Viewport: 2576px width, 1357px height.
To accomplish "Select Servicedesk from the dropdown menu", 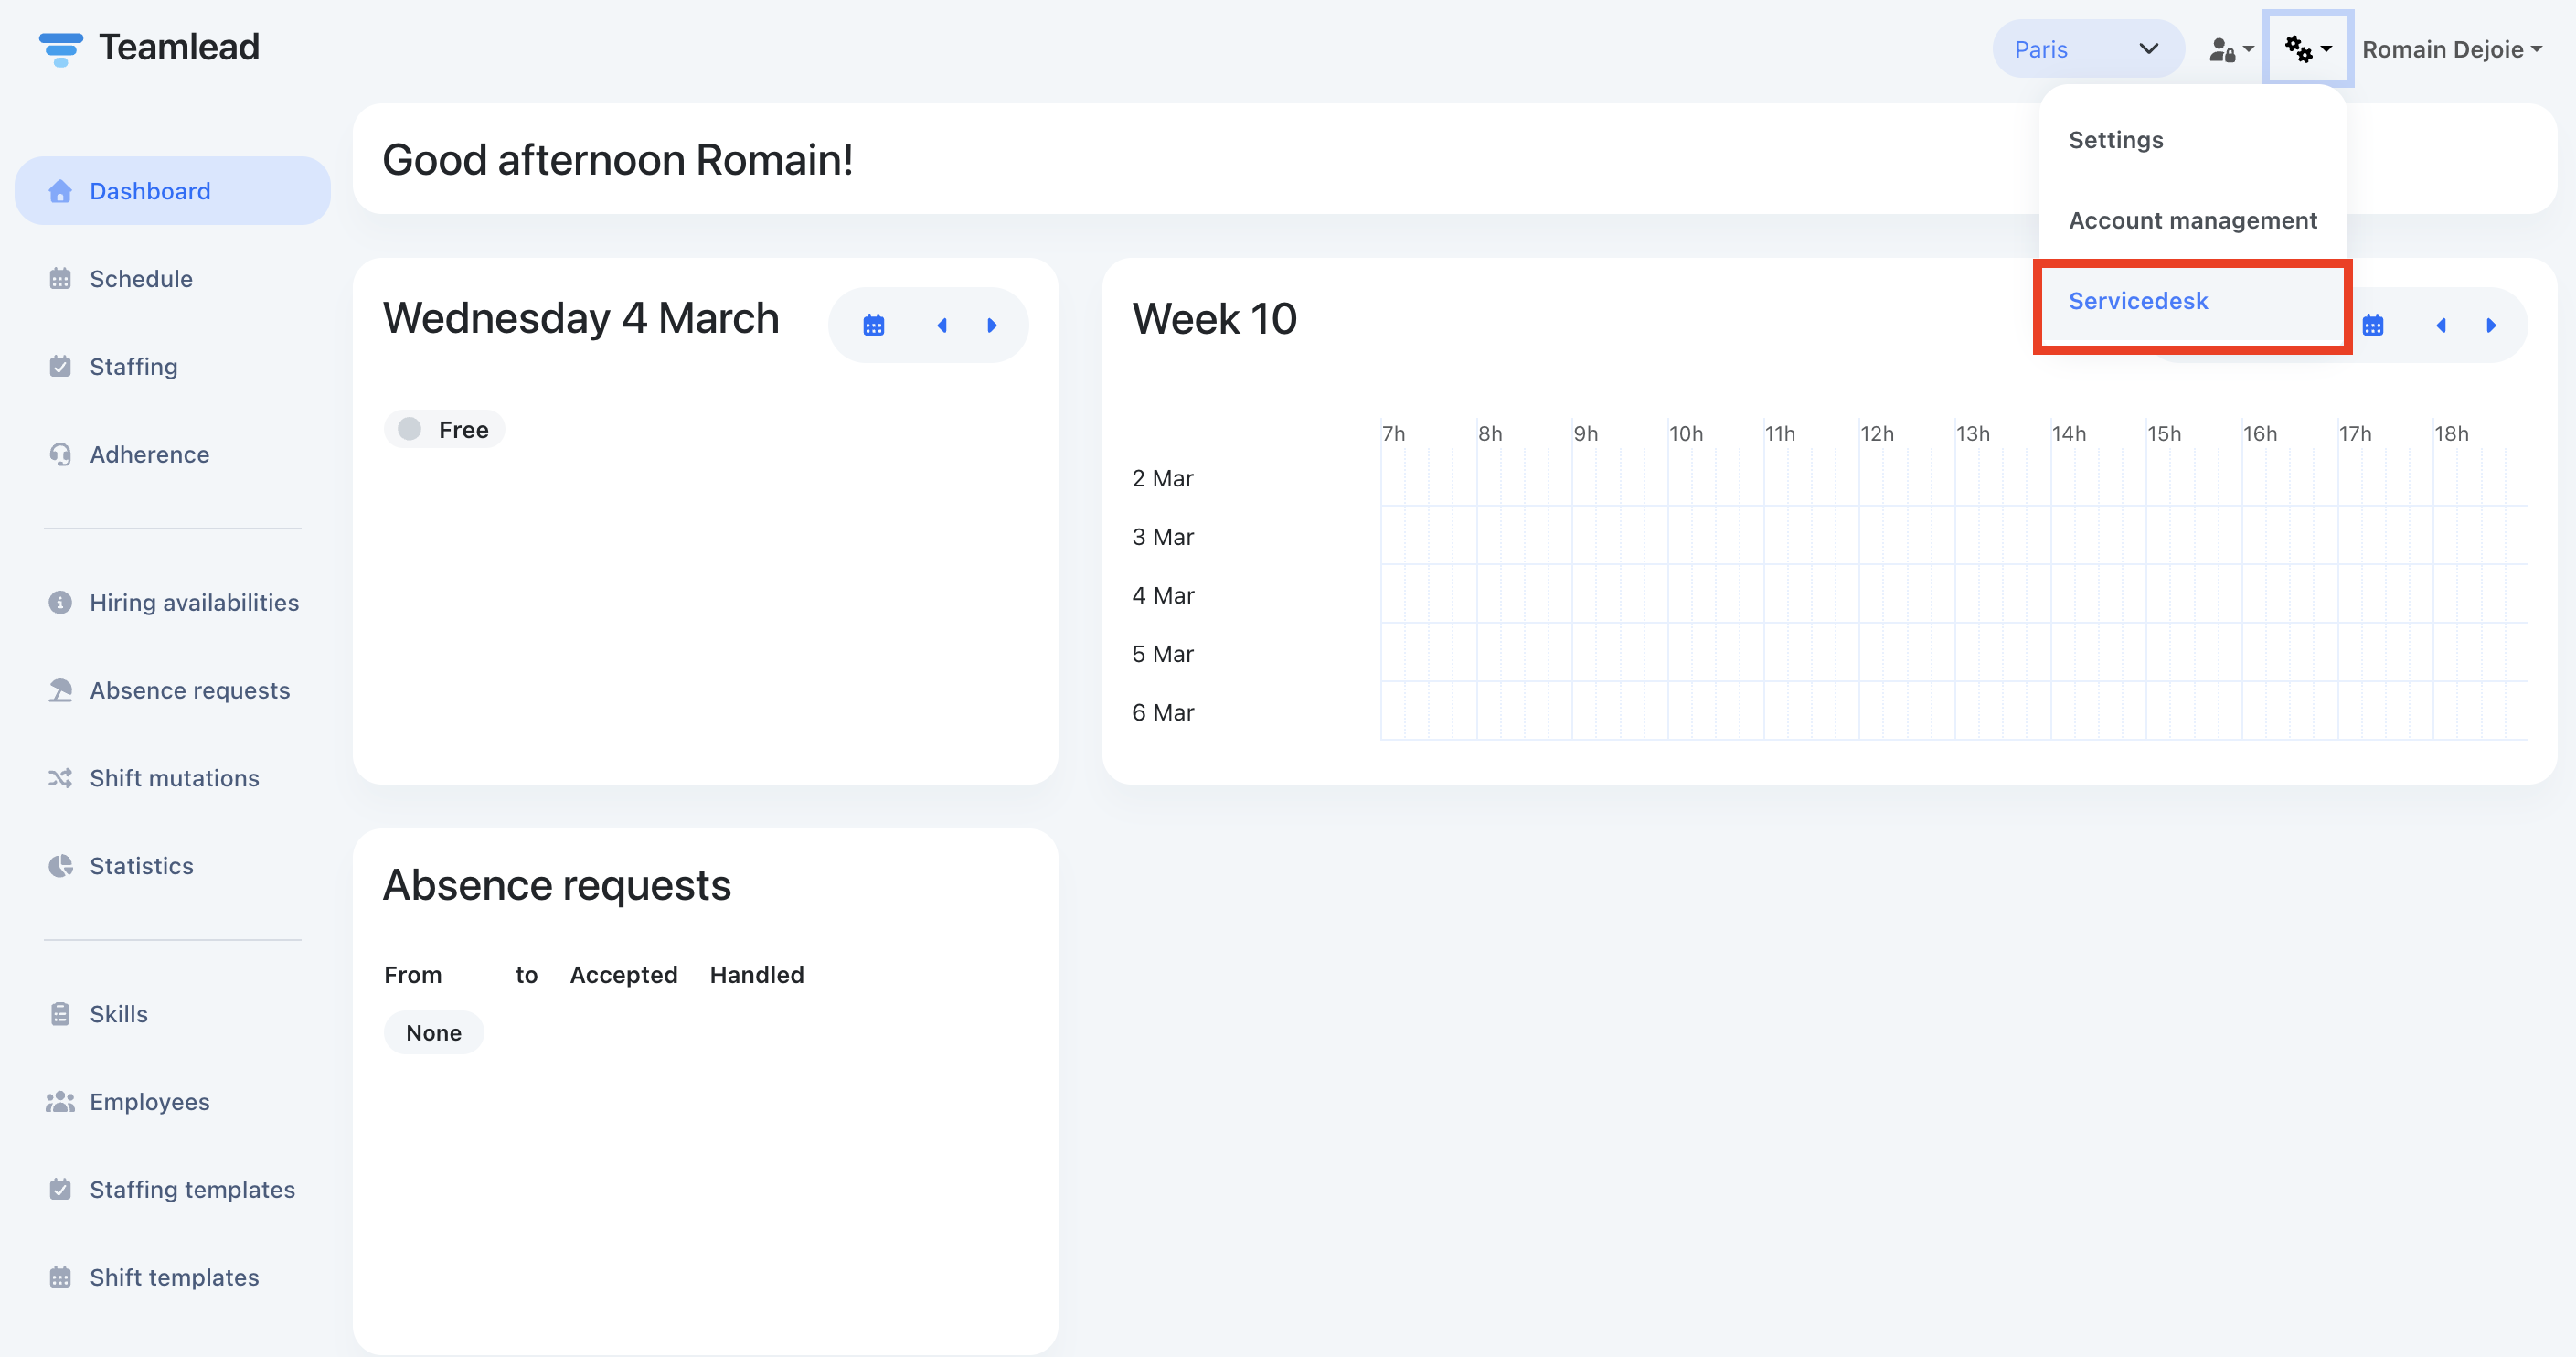I will coord(2138,301).
